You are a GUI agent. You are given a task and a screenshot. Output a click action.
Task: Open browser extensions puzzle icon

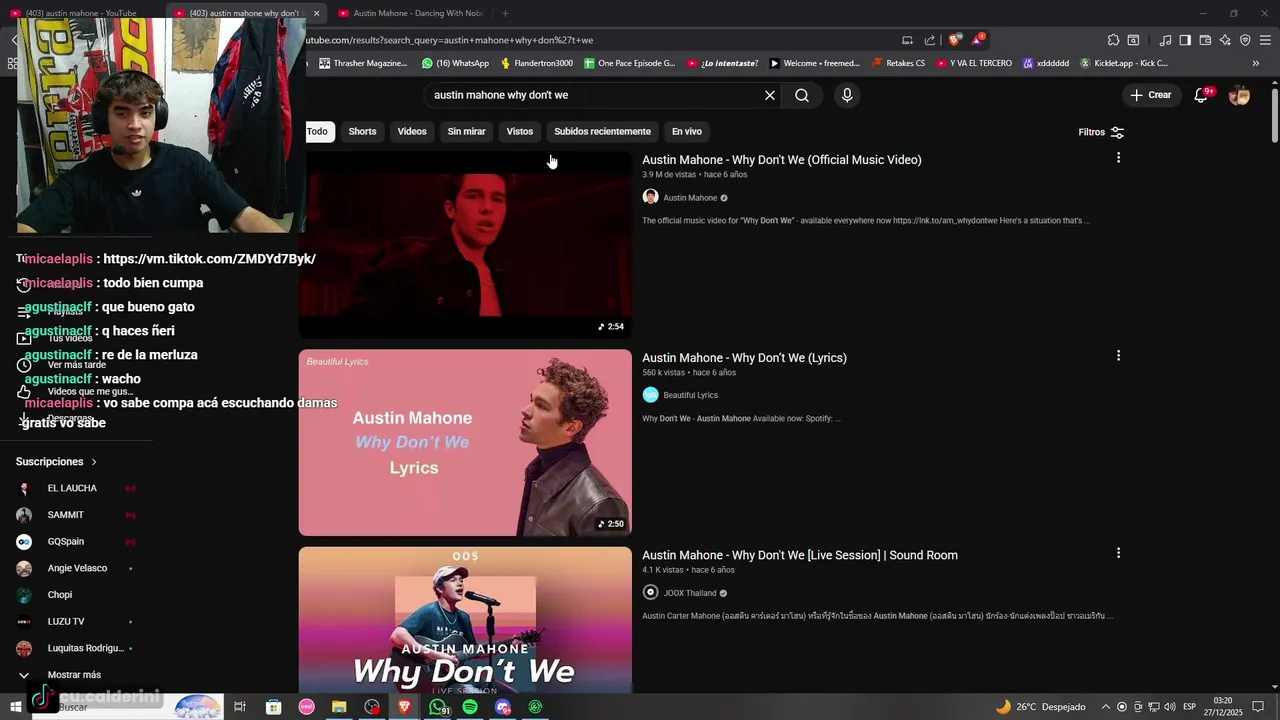coord(1113,40)
